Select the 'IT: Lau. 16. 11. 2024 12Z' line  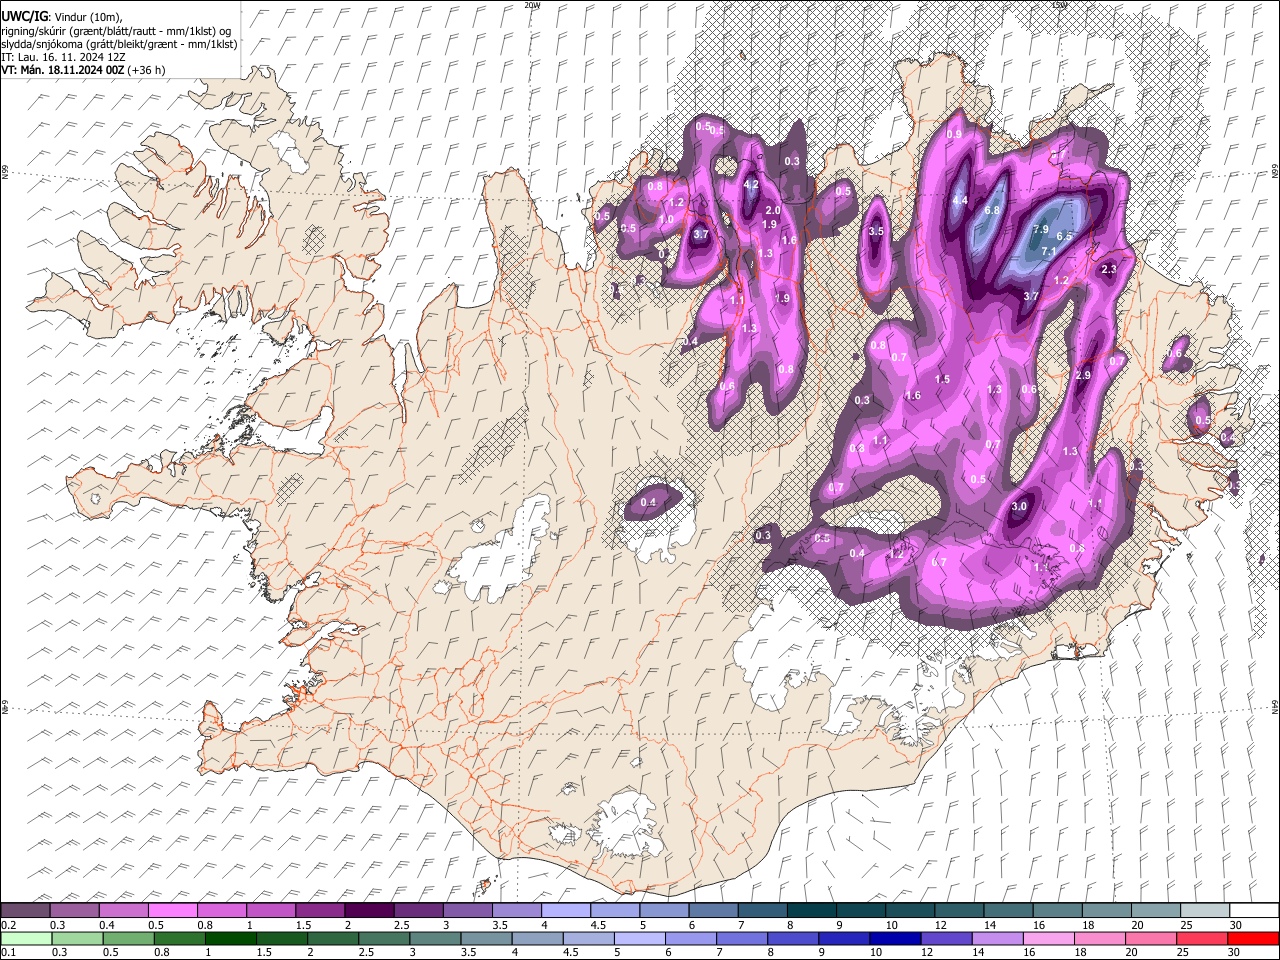pos(64,57)
